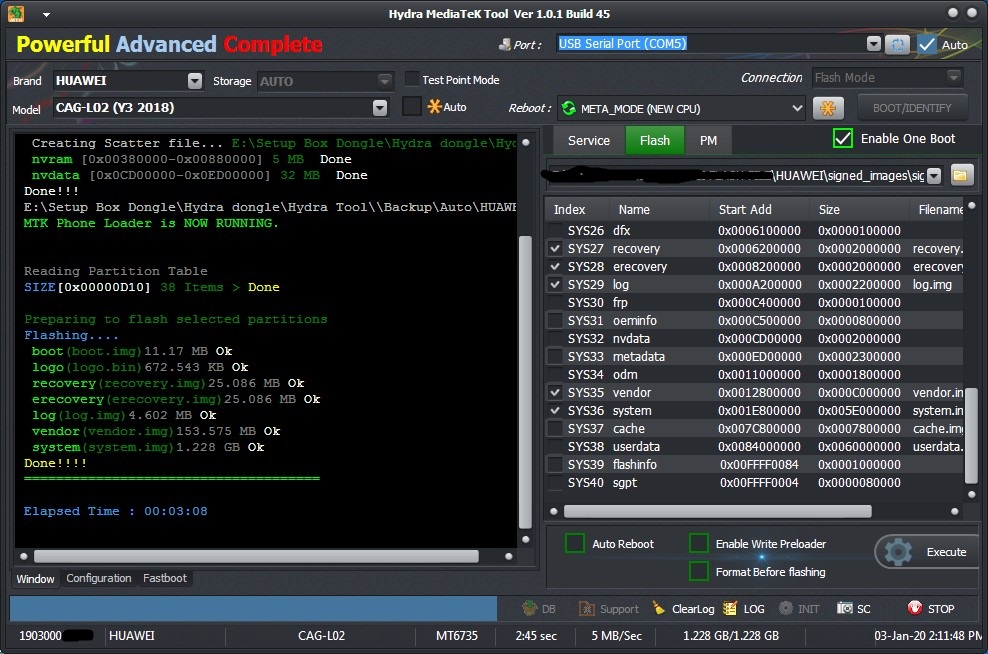Click the SC screenshot camera icon
The height and width of the screenshot is (654, 988).
click(844, 608)
